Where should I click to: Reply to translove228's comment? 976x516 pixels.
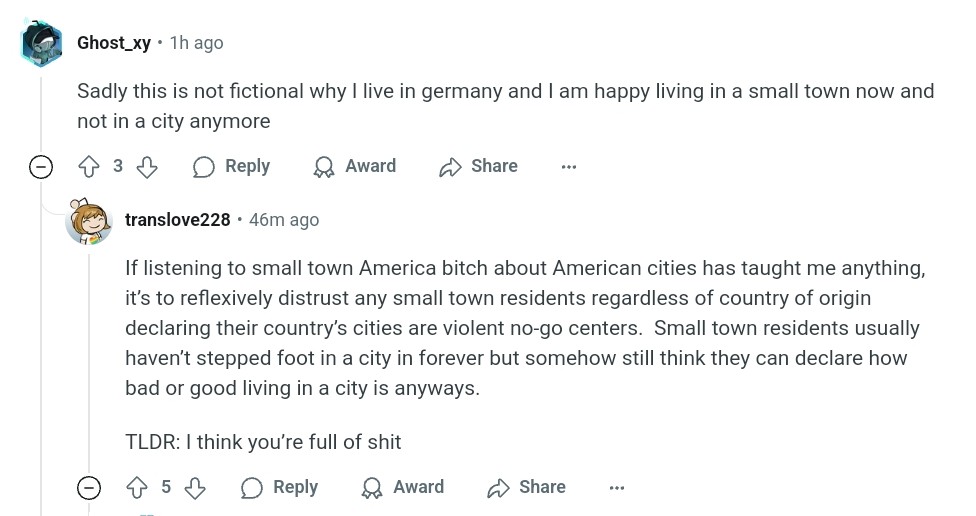tap(280, 488)
